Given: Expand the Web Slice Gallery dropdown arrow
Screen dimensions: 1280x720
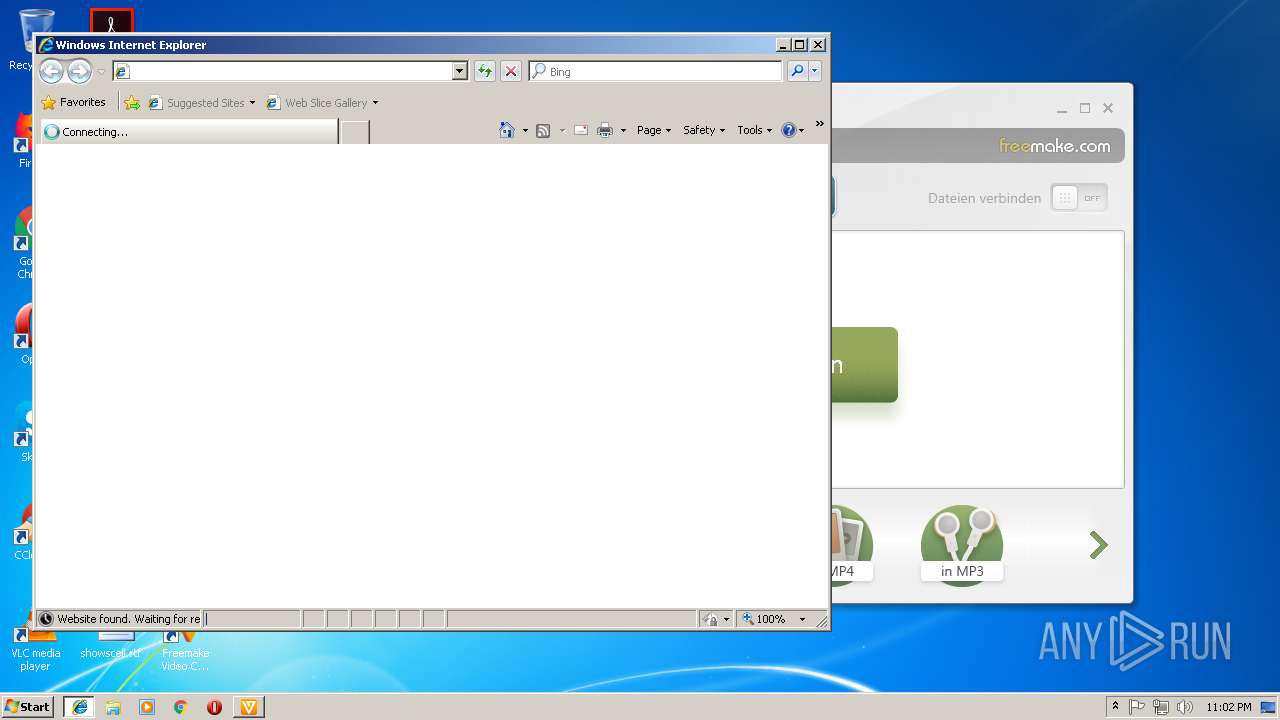Looking at the screenshot, I should tap(375, 103).
